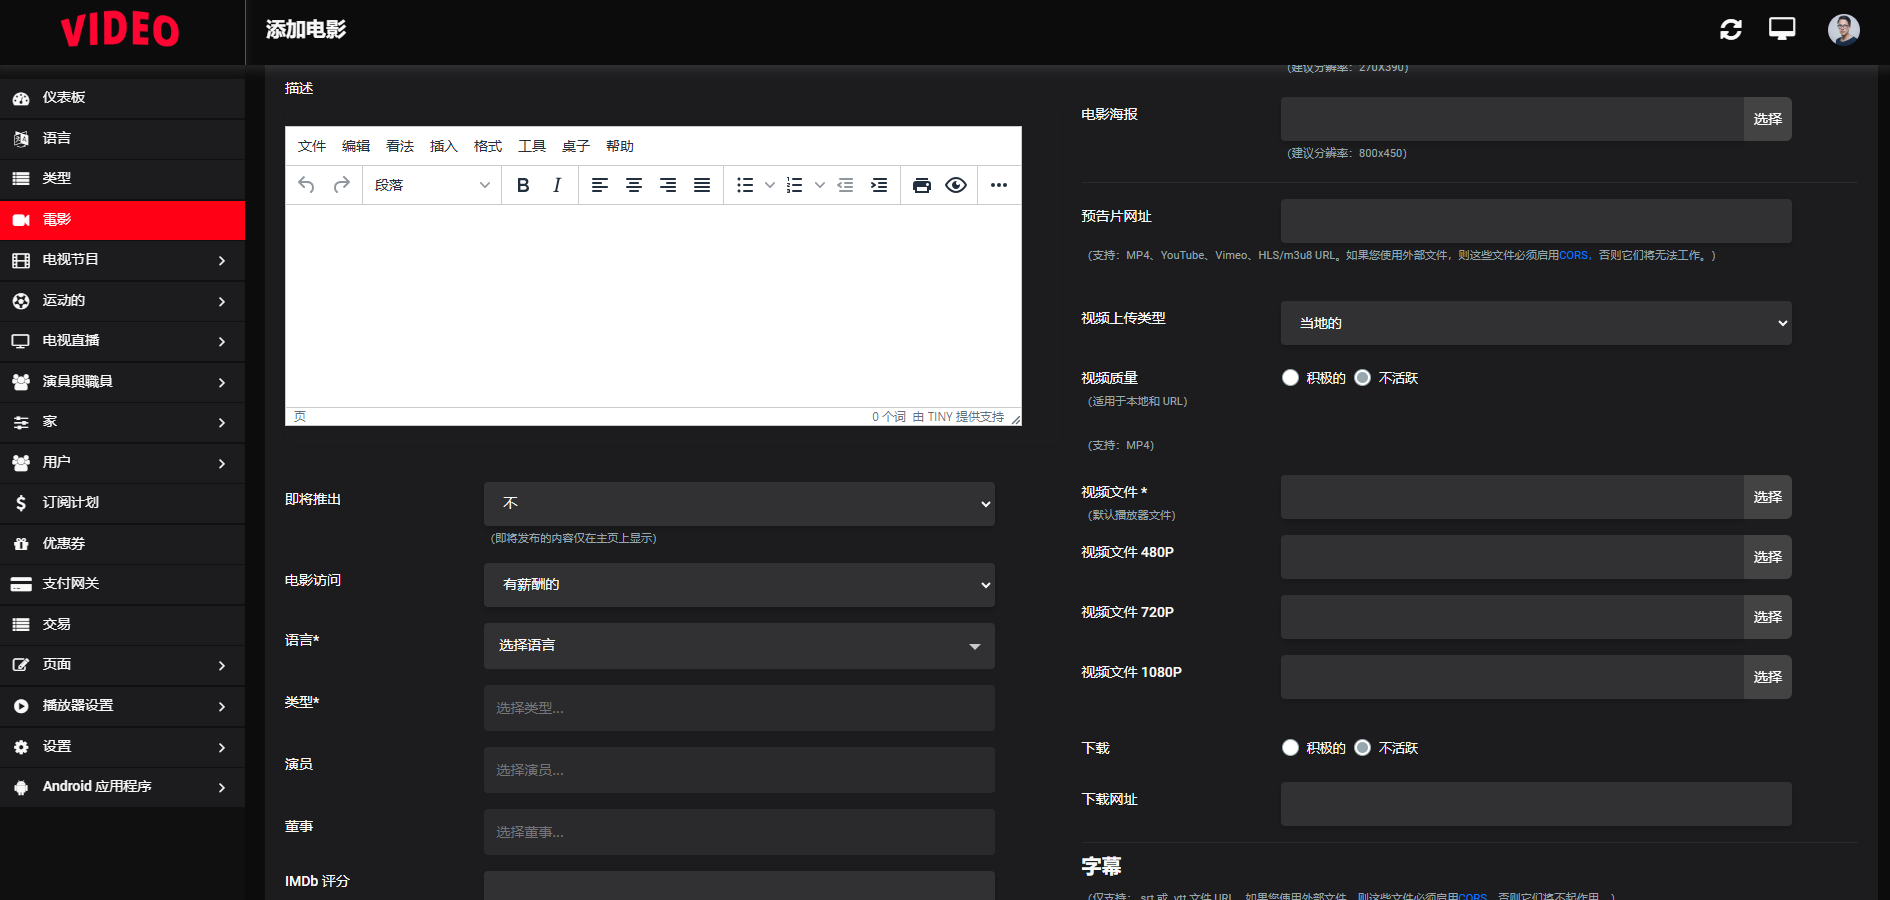Click the 预告片网址 input field

click(x=1535, y=221)
